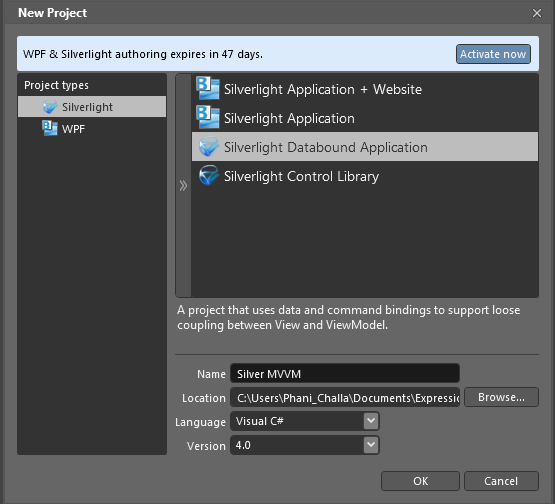555x504 pixels.
Task: Click the Name field containing Silver MVVM
Action: click(x=345, y=373)
